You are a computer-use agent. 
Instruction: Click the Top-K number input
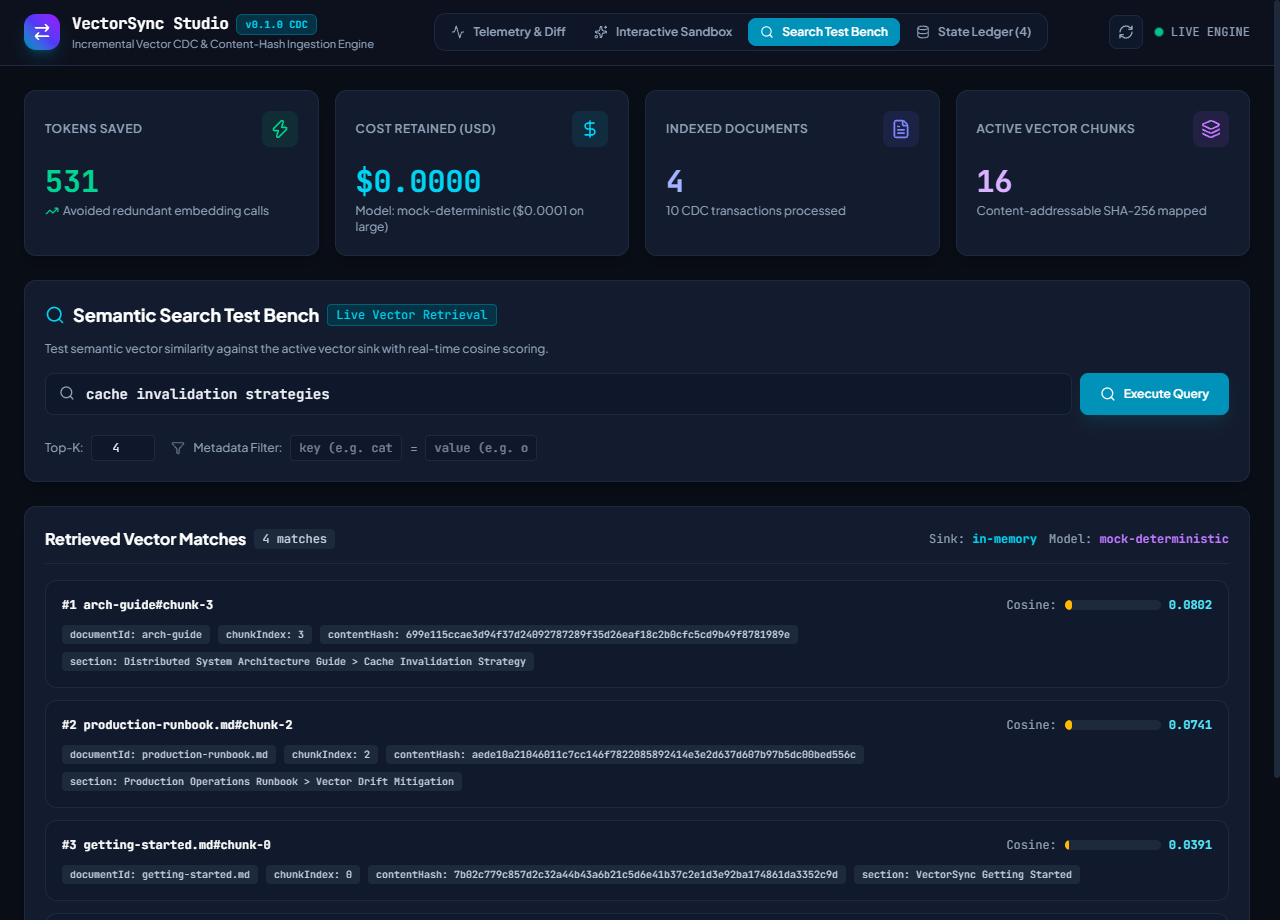point(123,448)
